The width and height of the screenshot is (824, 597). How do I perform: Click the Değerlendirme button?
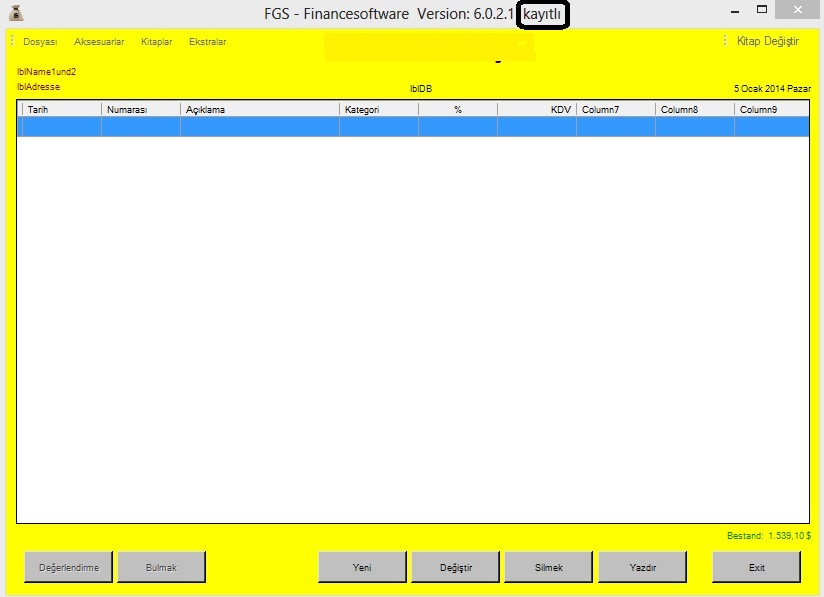pos(68,567)
